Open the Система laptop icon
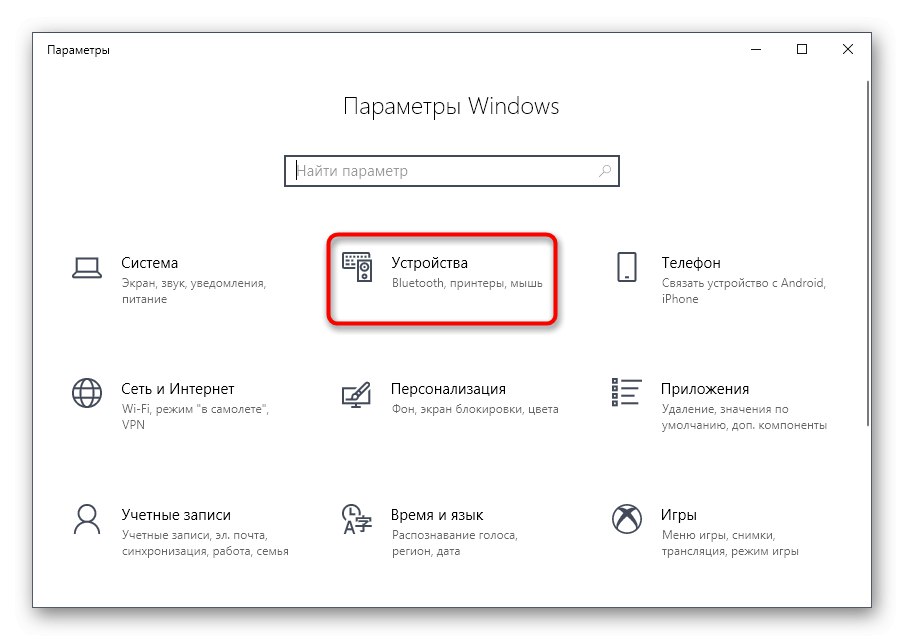 click(87, 268)
